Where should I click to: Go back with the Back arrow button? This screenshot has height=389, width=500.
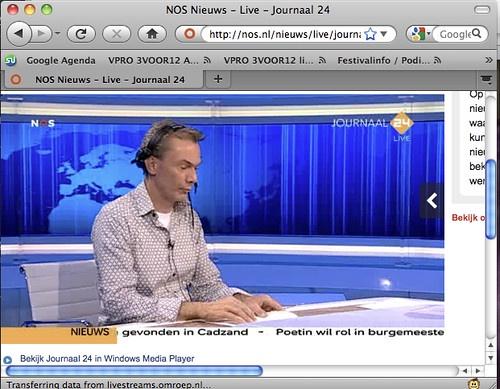tap(19, 33)
